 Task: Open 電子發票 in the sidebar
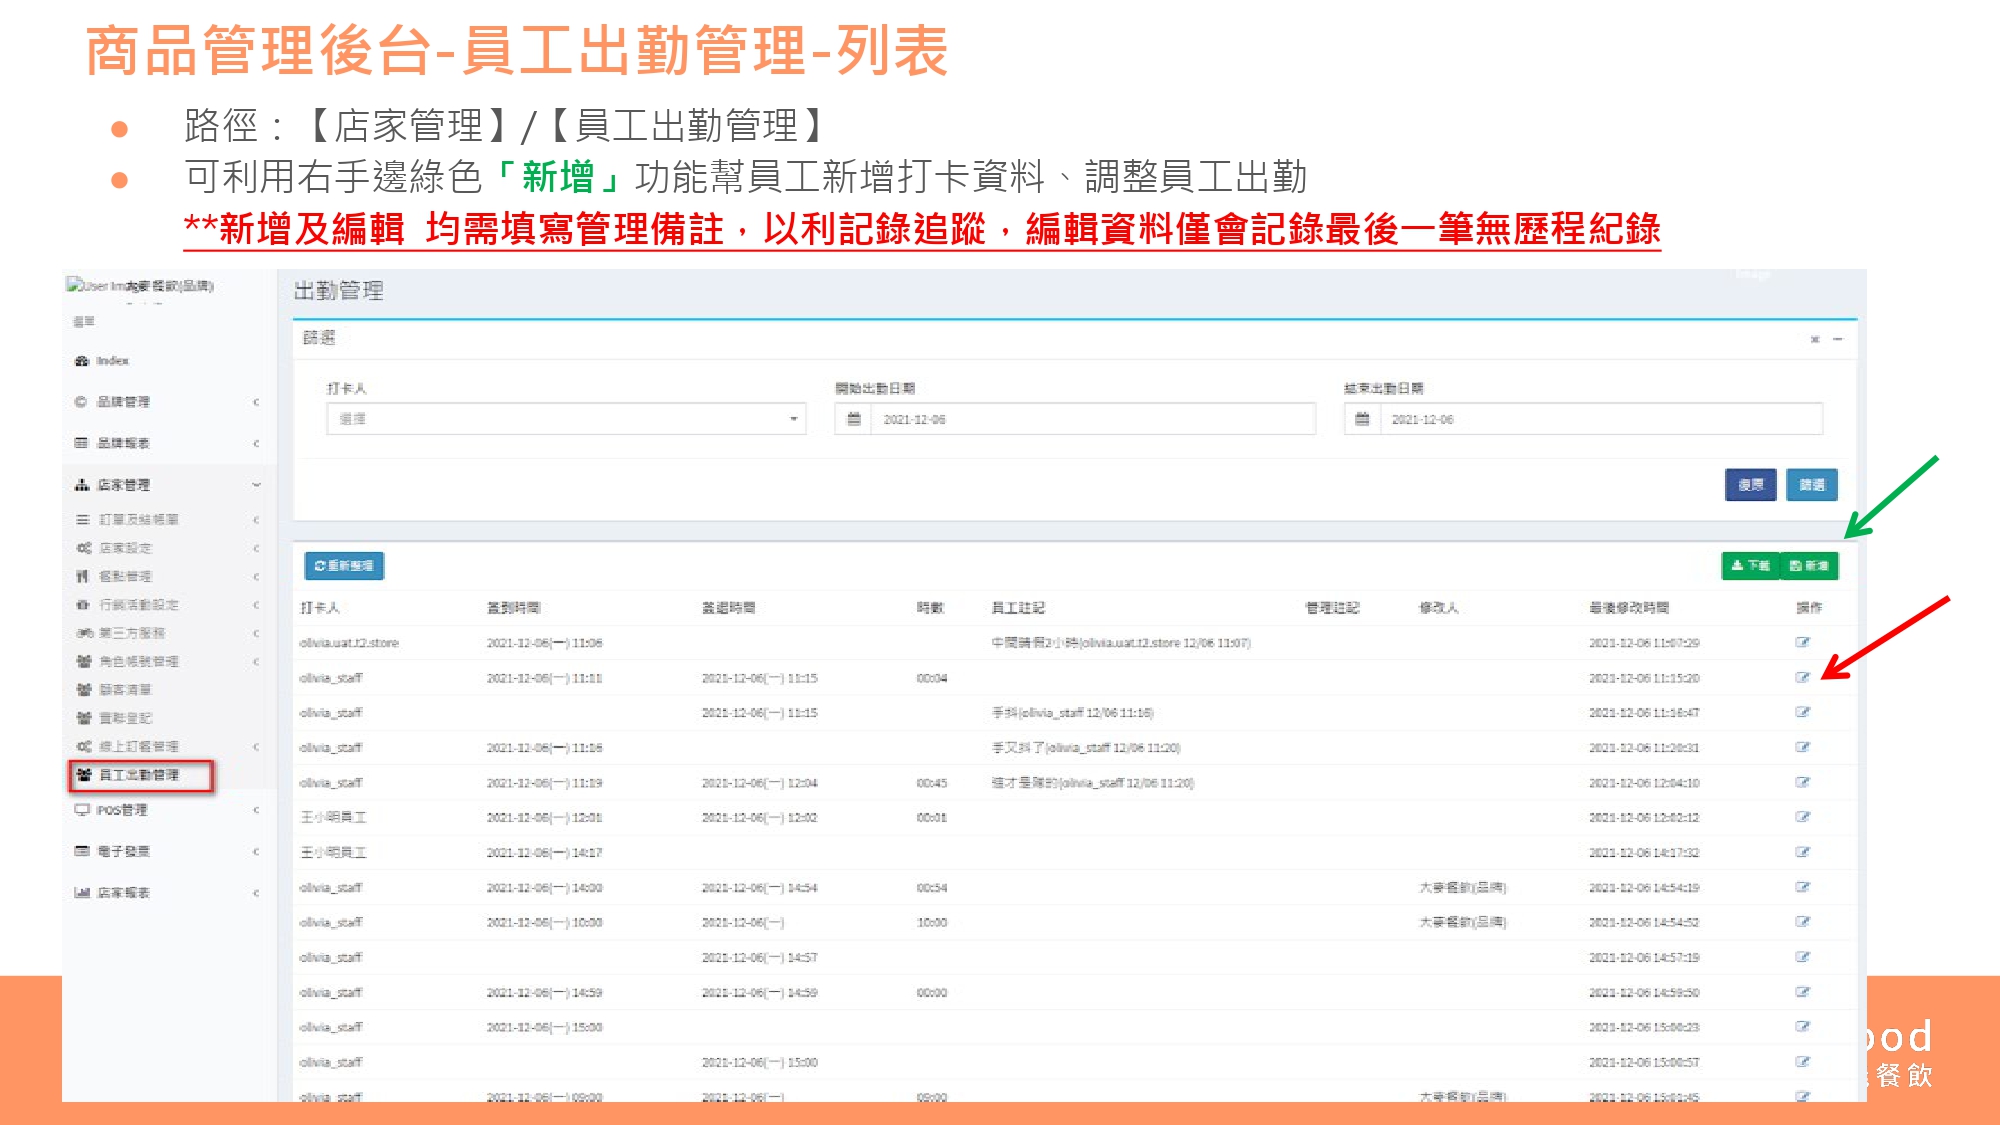coord(124,851)
